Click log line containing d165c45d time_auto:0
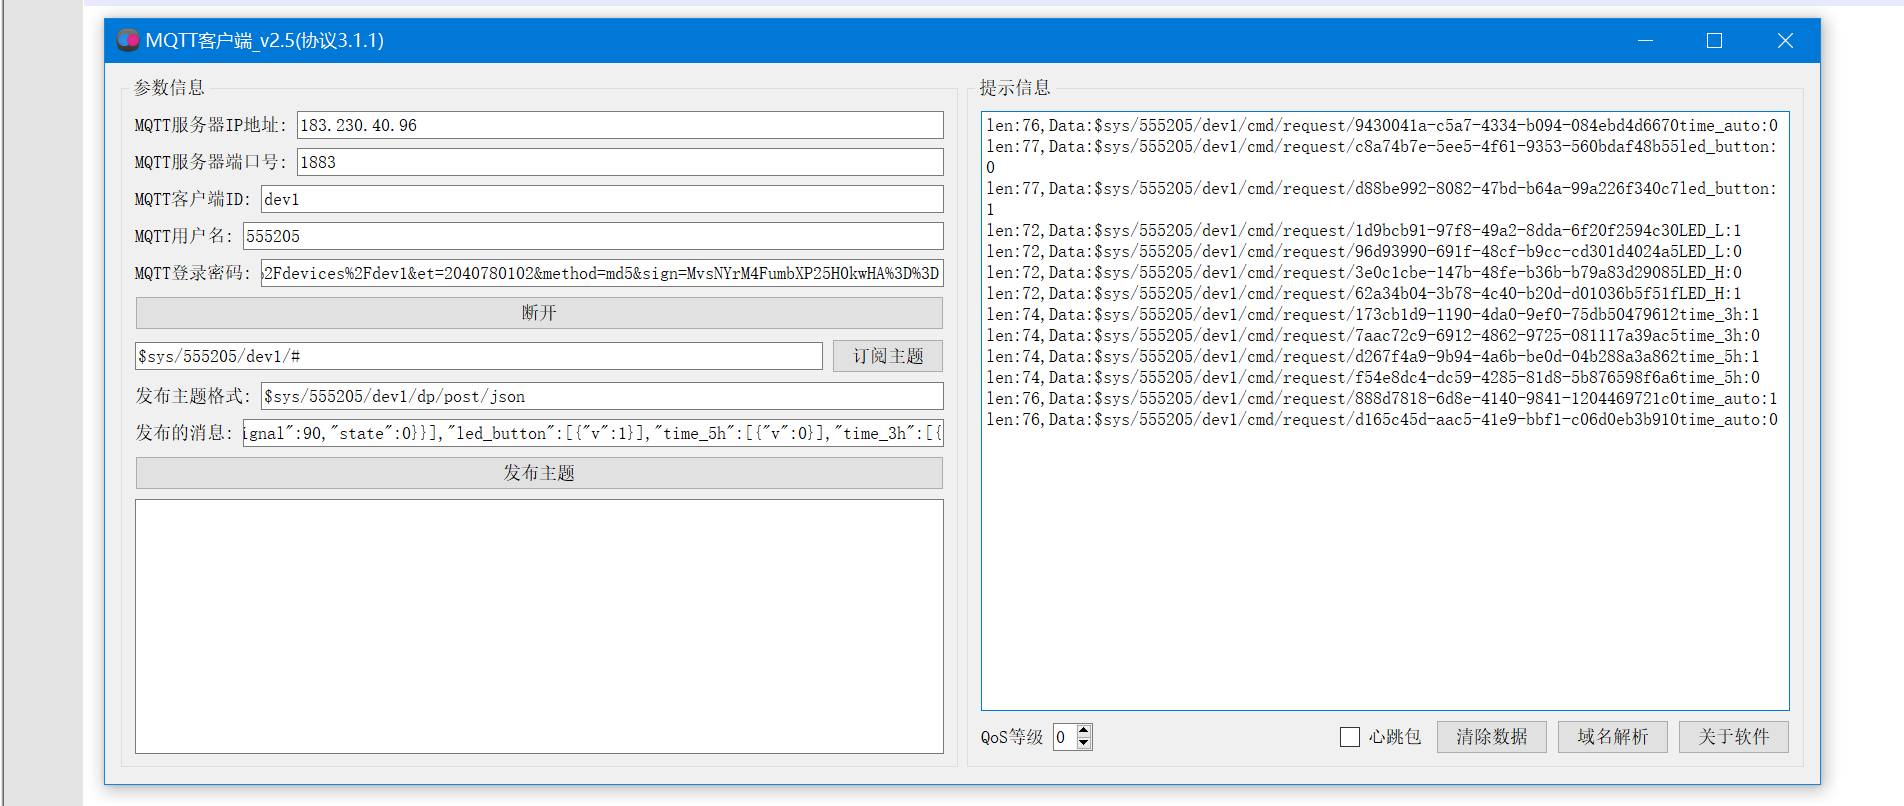The width and height of the screenshot is (1904, 806). 1382,419
